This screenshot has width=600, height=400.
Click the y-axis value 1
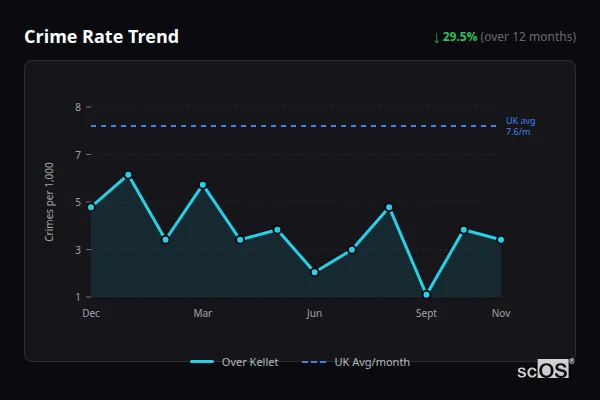tap(78, 297)
